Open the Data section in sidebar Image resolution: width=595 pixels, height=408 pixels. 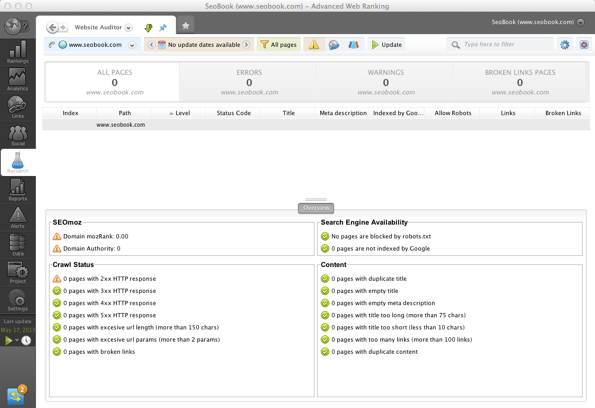(x=18, y=245)
